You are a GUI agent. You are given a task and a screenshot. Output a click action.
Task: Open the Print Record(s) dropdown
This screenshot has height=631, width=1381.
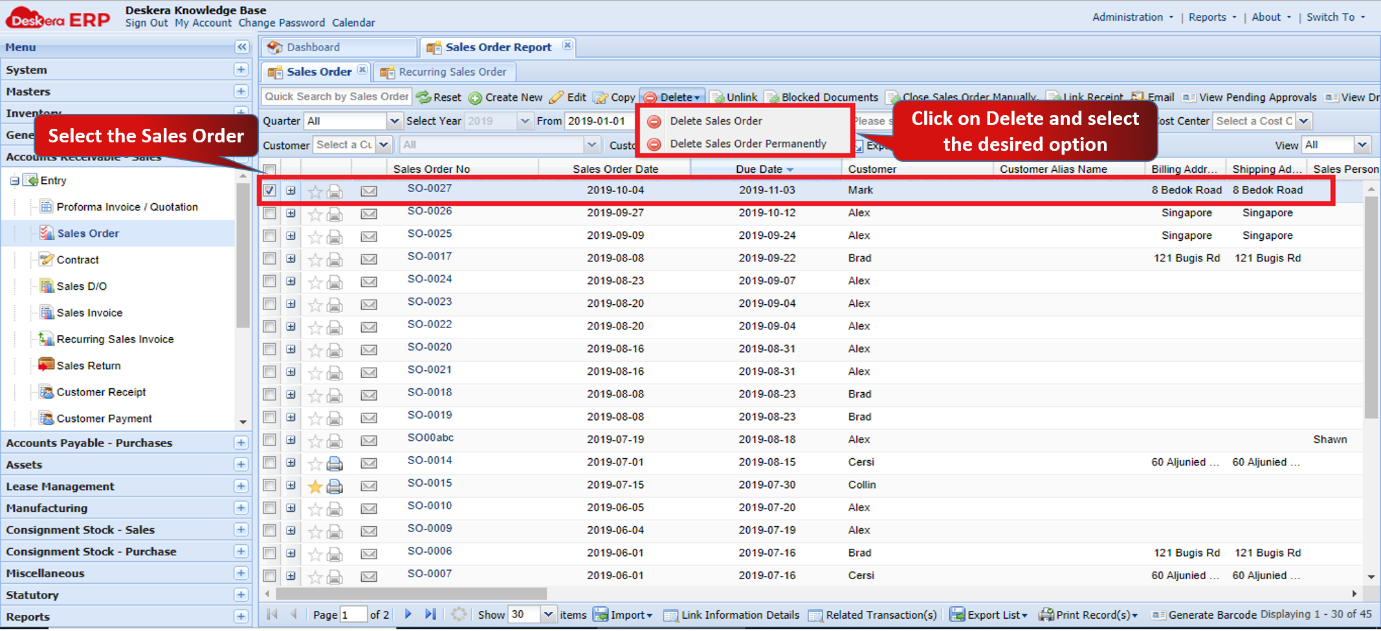point(1089,615)
